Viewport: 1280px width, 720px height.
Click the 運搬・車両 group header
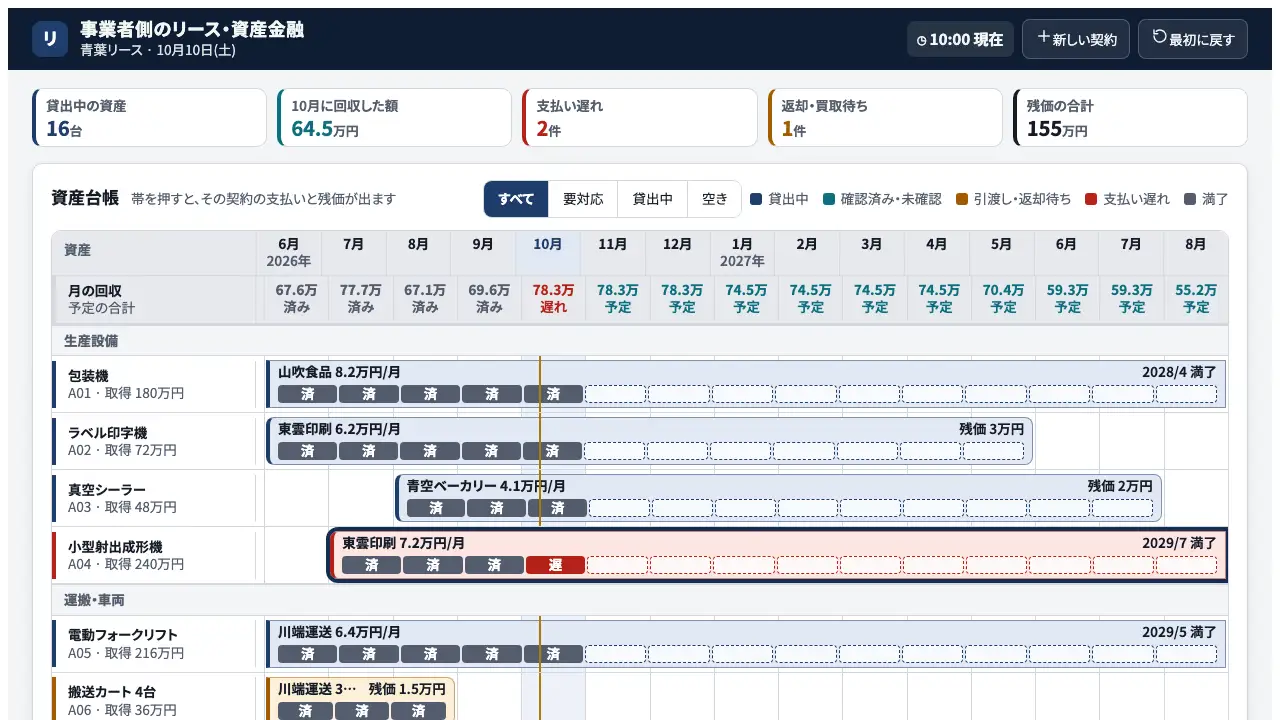pos(640,600)
